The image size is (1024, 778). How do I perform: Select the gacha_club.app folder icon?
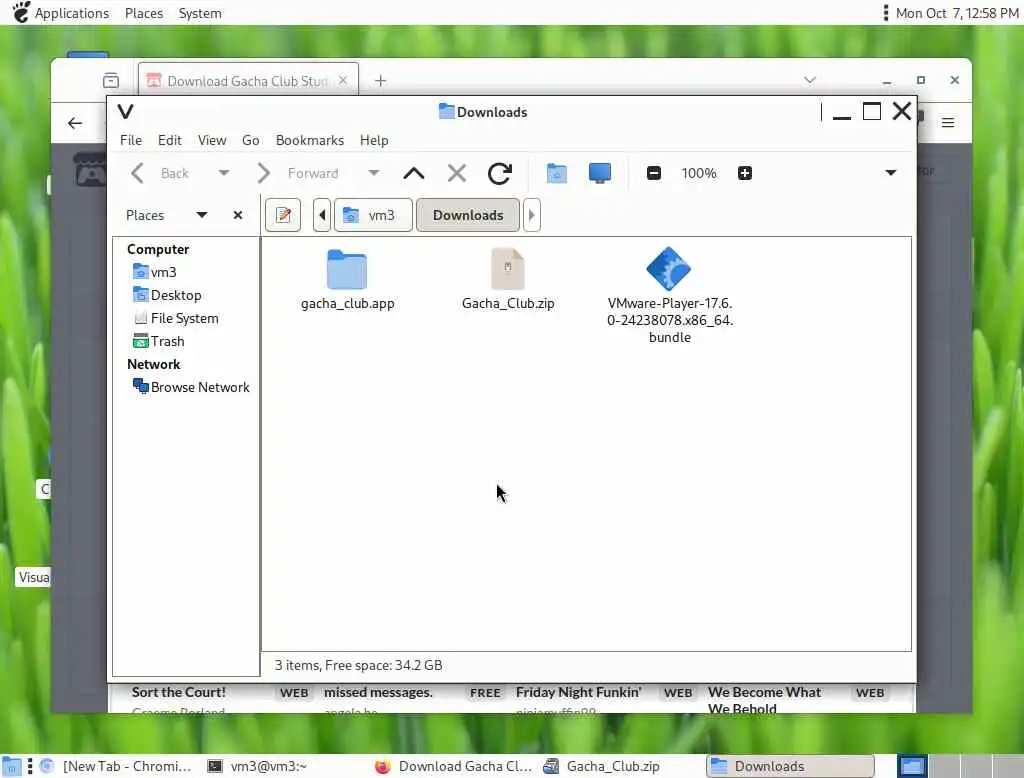[x=347, y=269]
